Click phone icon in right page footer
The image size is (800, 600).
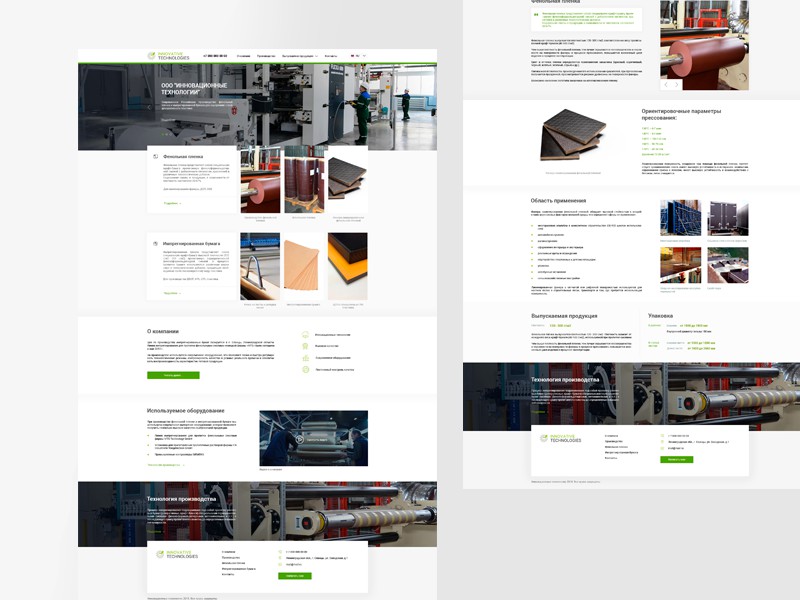point(663,436)
